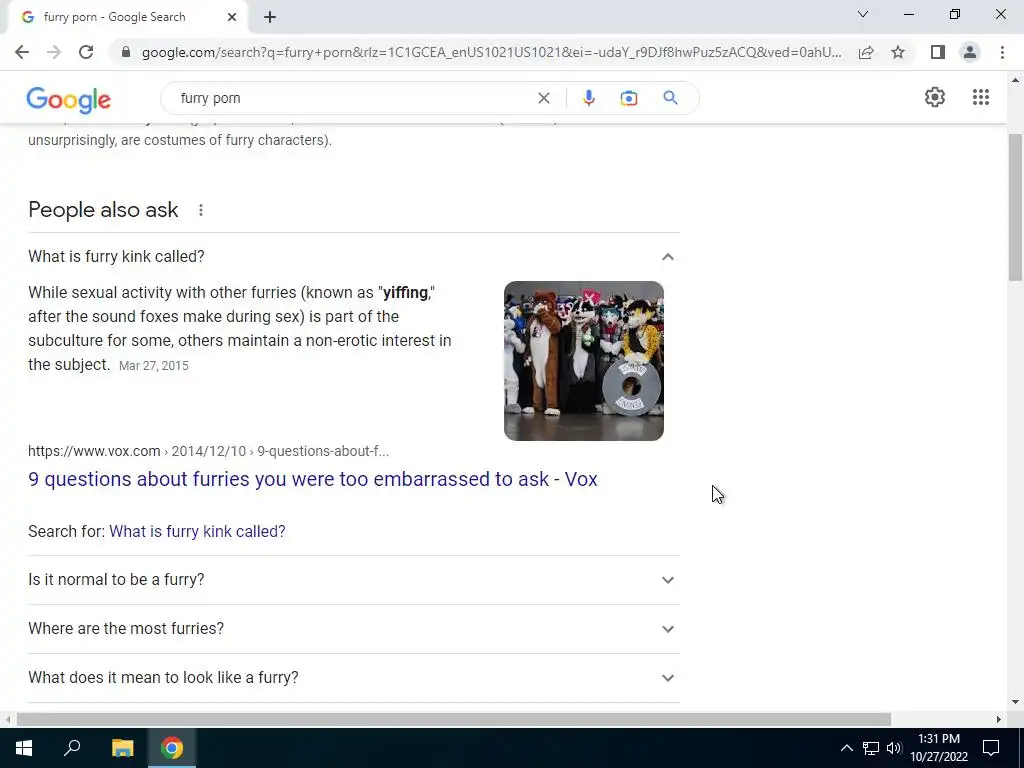
Task: View site information via lock icon
Action: (125, 52)
